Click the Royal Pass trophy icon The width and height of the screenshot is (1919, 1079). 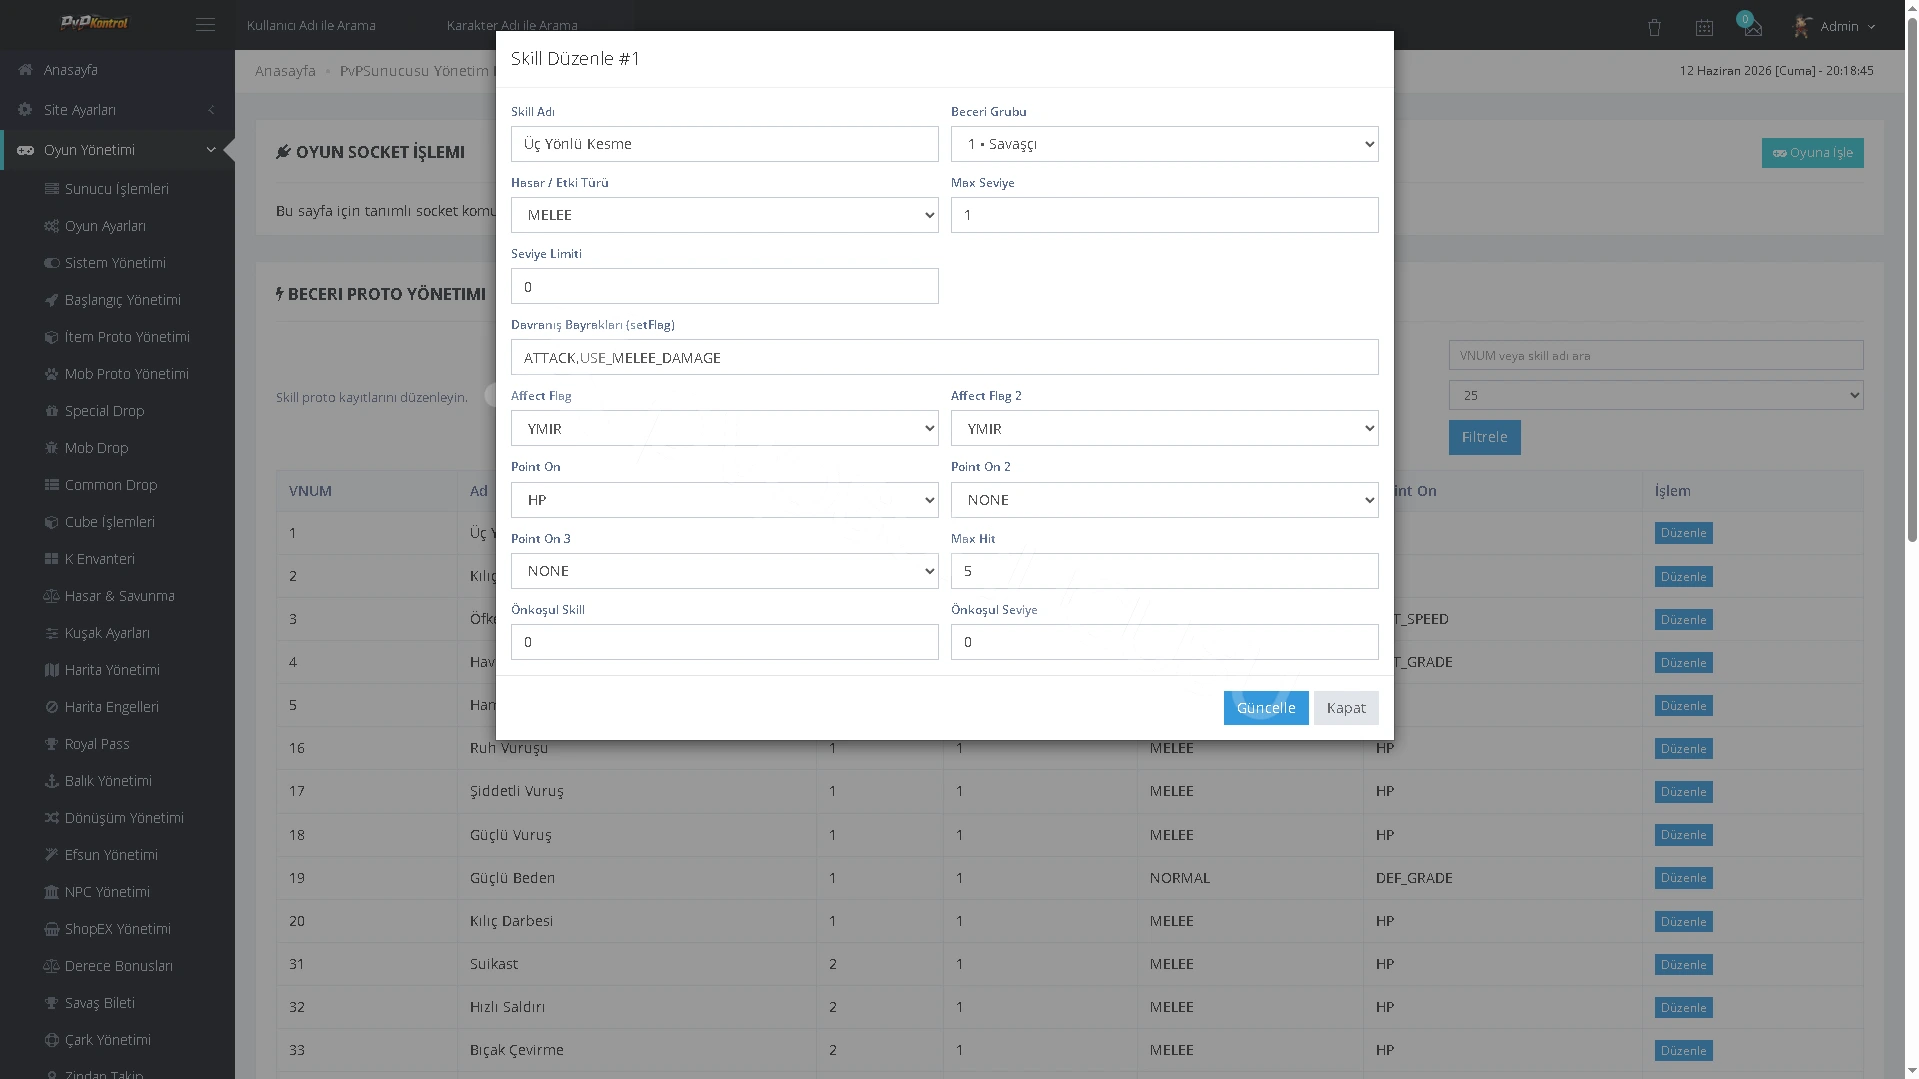(x=52, y=744)
